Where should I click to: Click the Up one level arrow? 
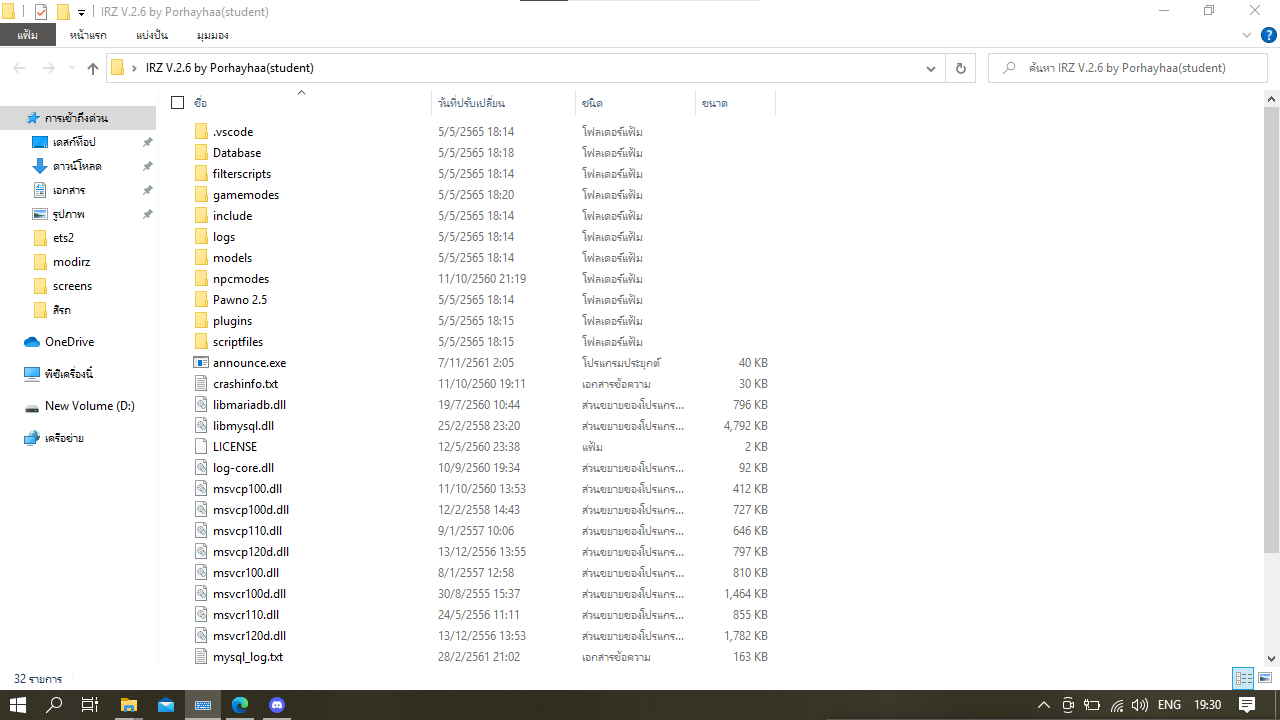pos(93,68)
